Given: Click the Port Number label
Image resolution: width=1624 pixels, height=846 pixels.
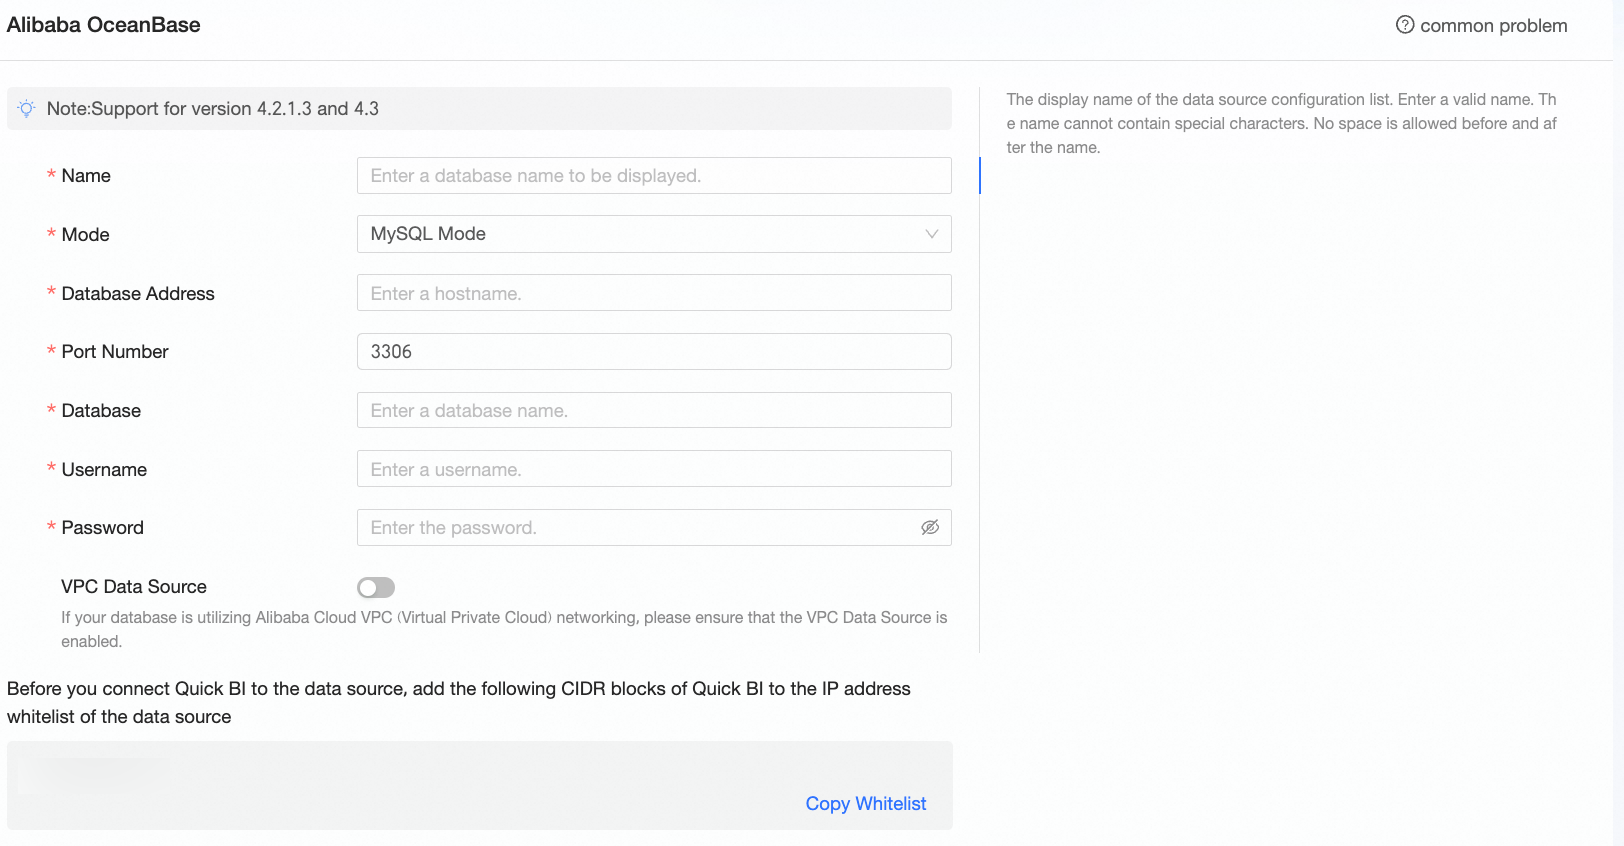Looking at the screenshot, I should [115, 352].
